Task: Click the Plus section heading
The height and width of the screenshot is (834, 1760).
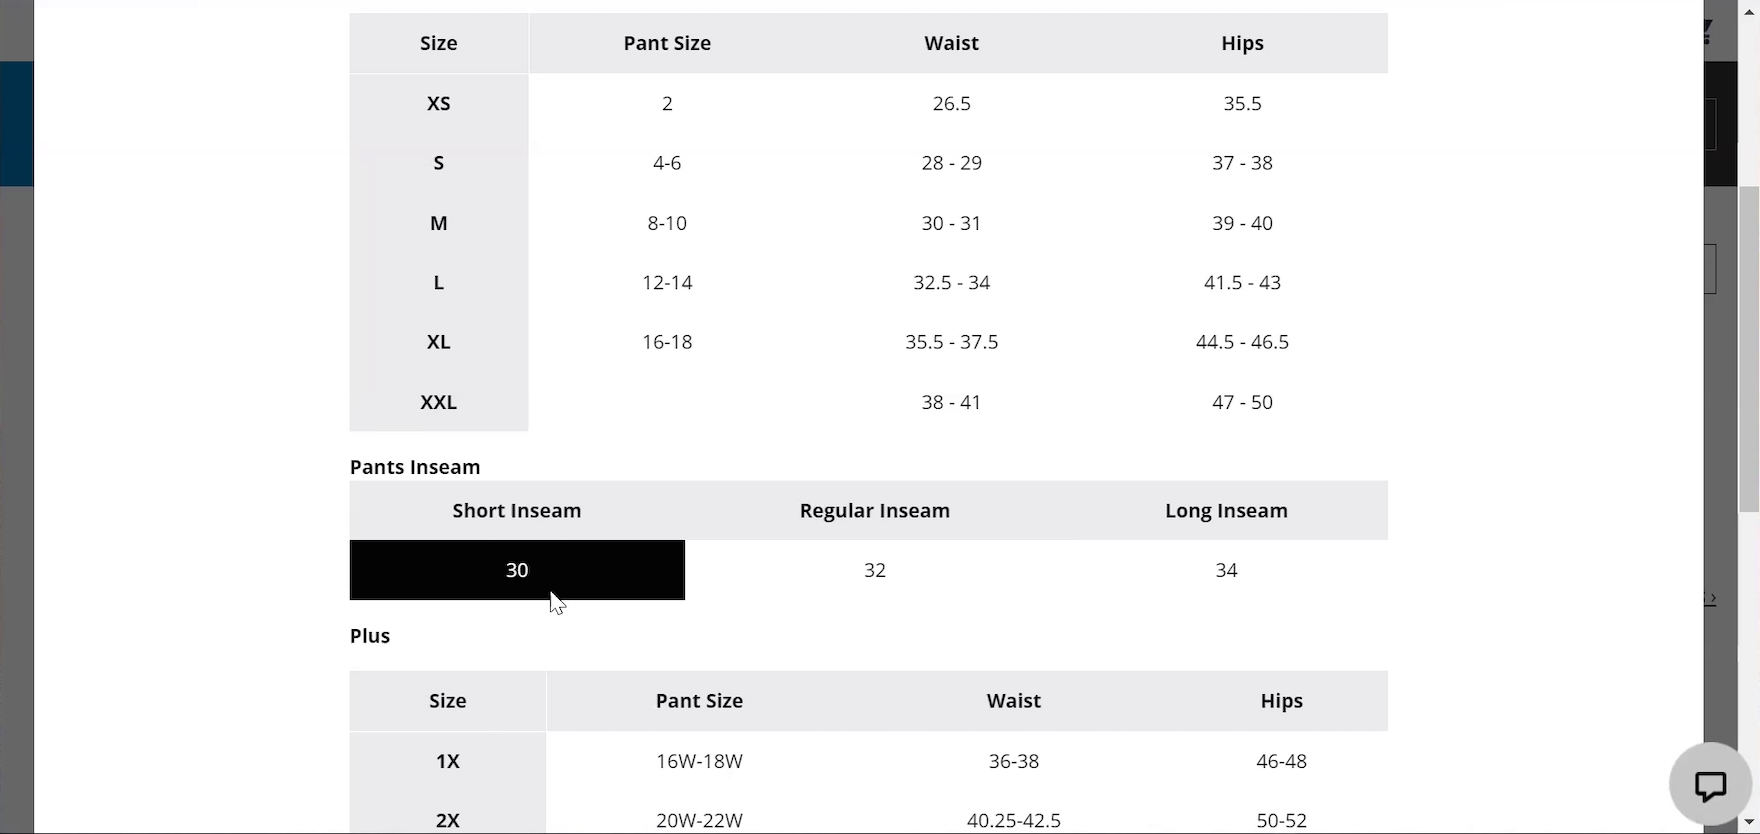Action: (x=370, y=636)
